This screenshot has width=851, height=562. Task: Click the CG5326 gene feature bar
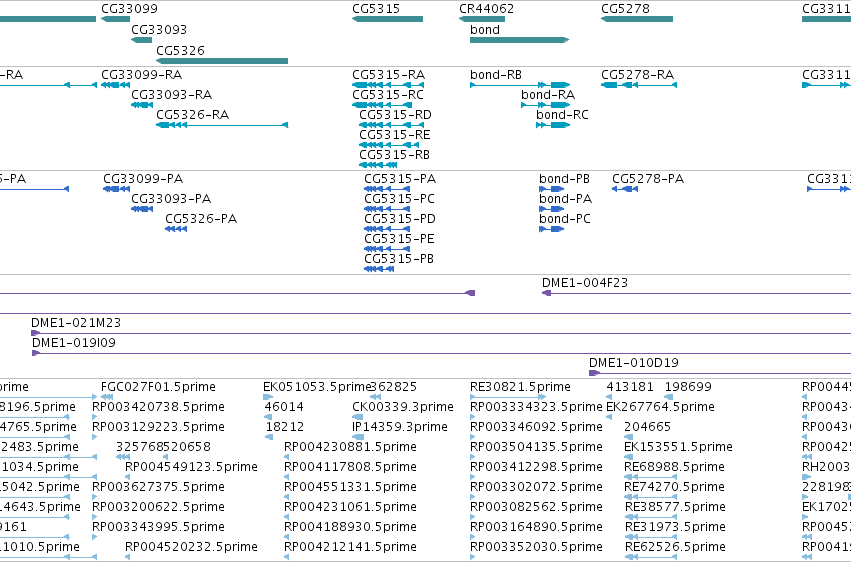click(222, 61)
